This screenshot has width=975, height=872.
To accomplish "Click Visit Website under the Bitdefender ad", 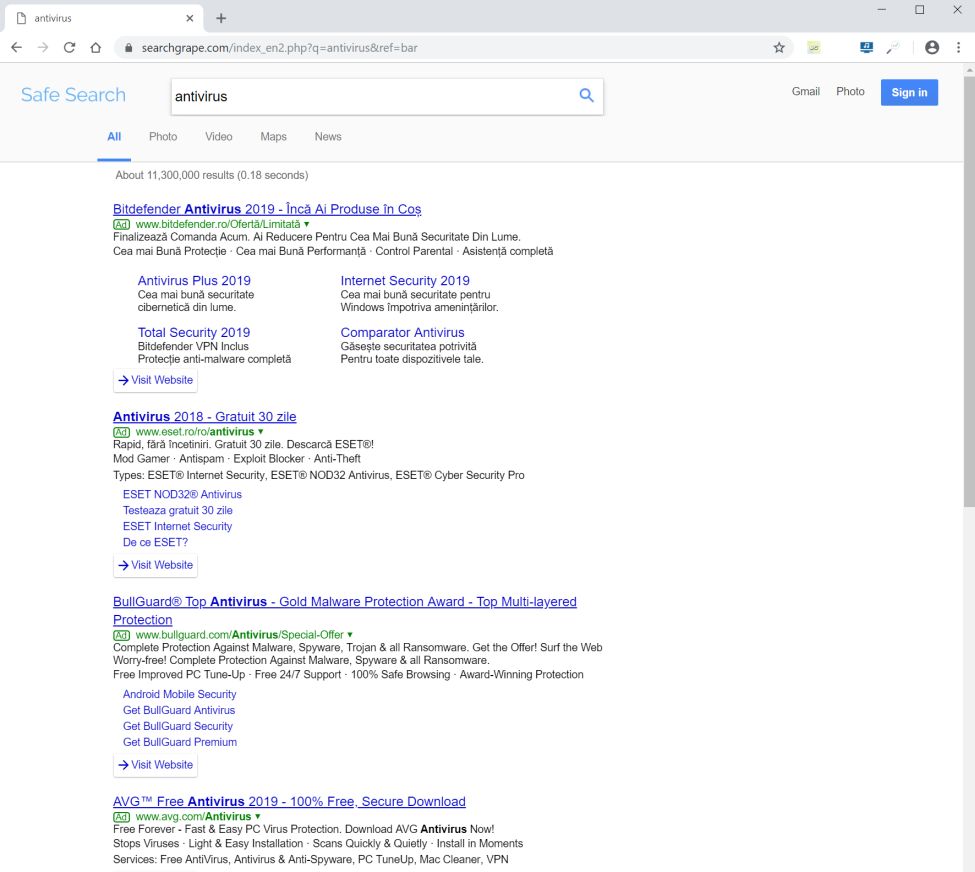I will coord(155,380).
